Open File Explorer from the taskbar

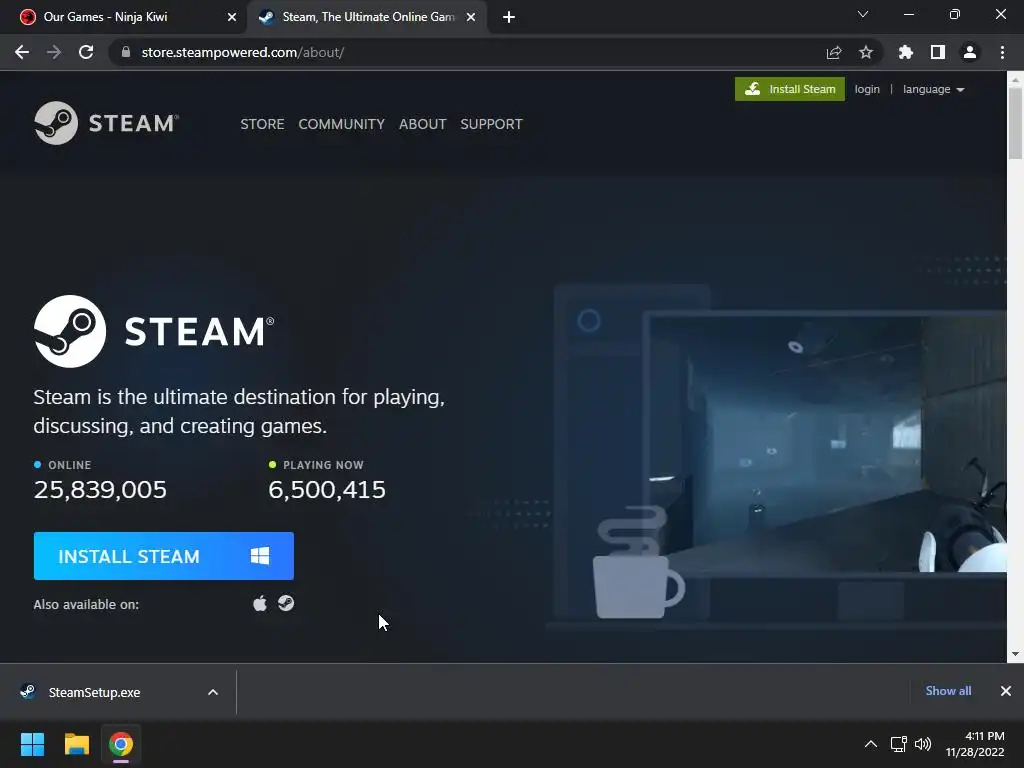[76, 744]
